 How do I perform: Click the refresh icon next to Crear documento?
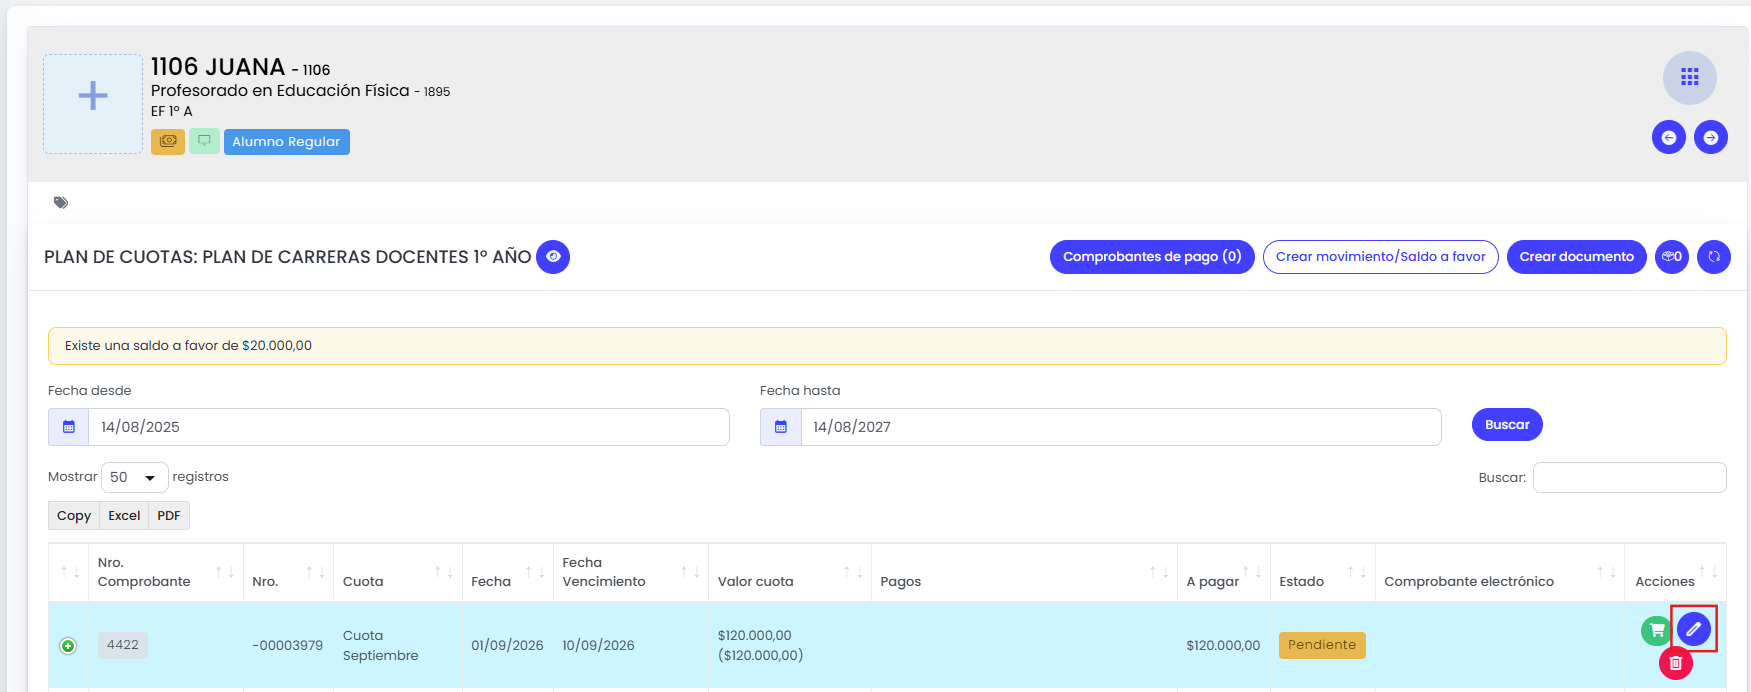point(1714,257)
